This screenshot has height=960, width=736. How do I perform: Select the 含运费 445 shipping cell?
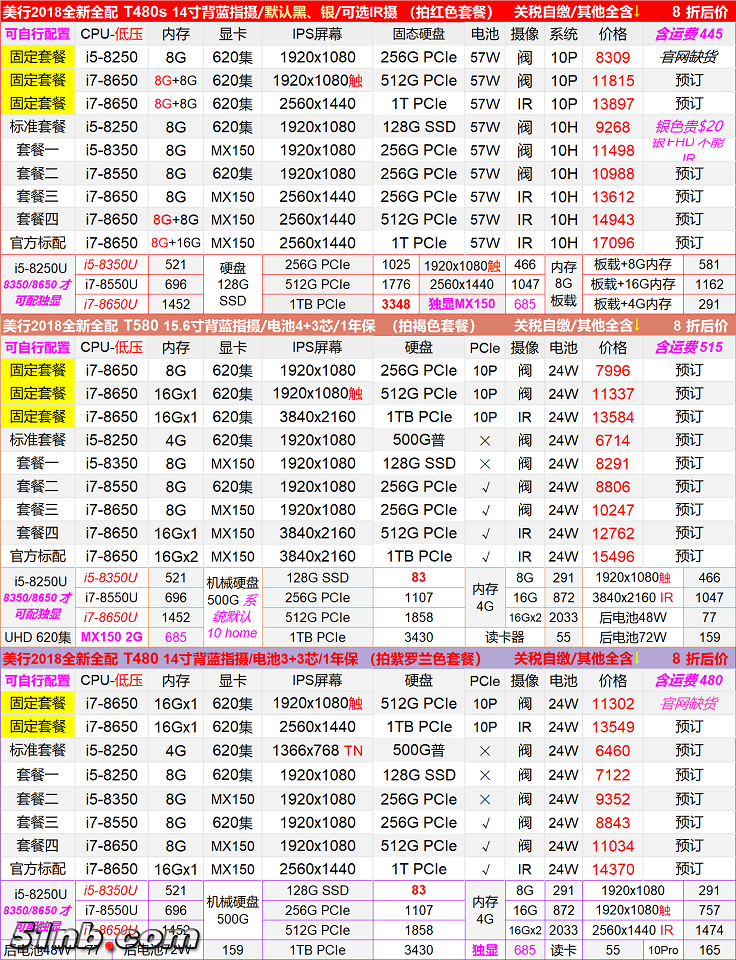coord(688,34)
